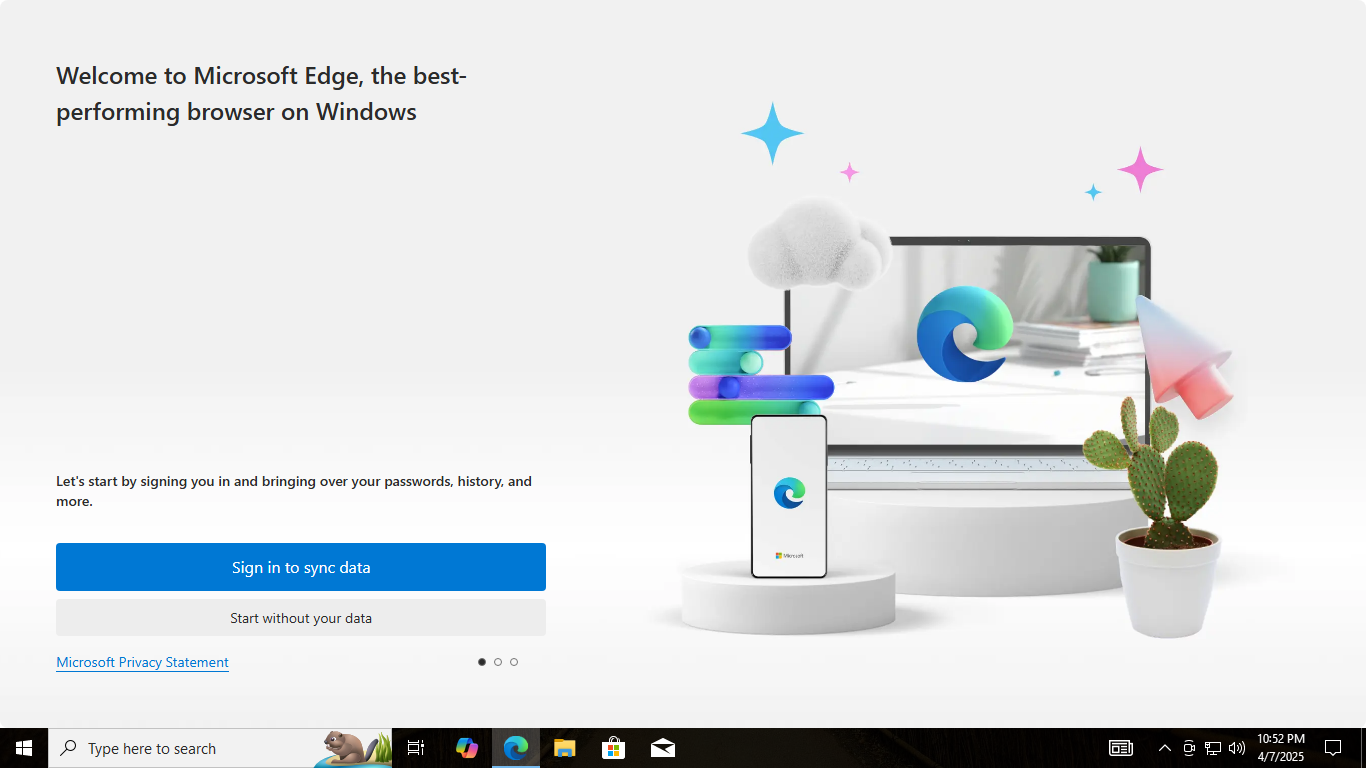1366x768 pixels.
Task: Open the Action Center notifications icon
Action: [1333, 748]
